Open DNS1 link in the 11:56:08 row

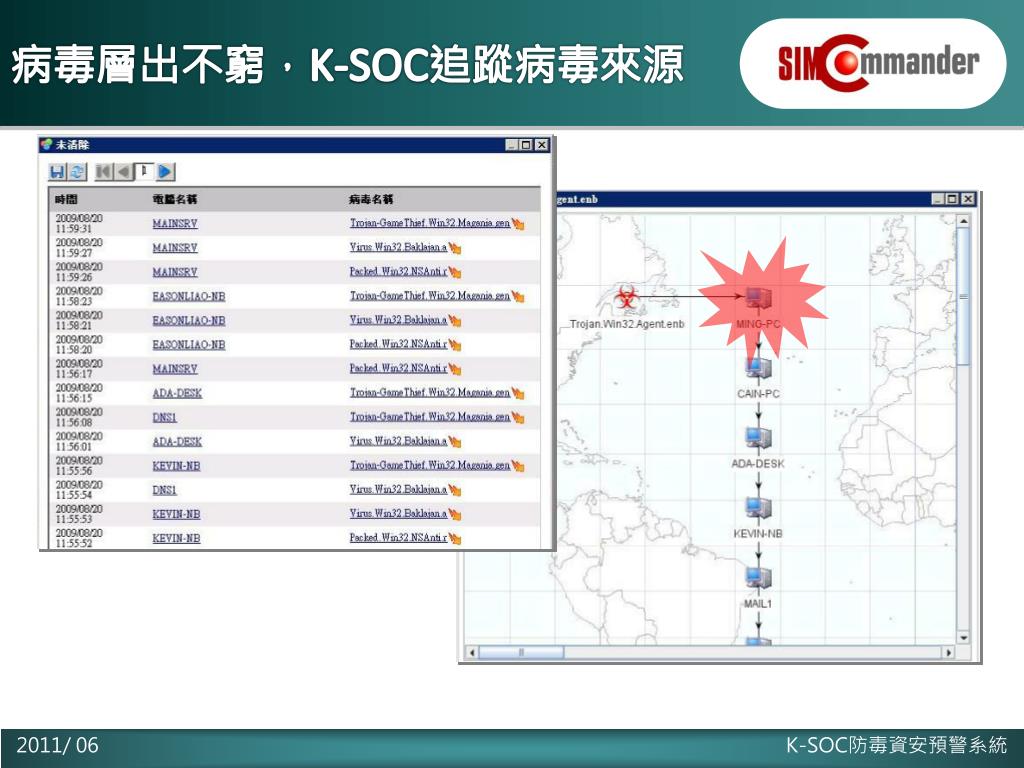[165, 417]
